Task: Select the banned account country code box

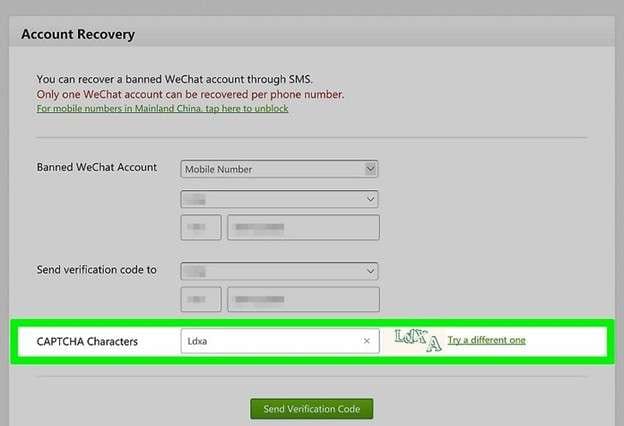Action: (201, 227)
